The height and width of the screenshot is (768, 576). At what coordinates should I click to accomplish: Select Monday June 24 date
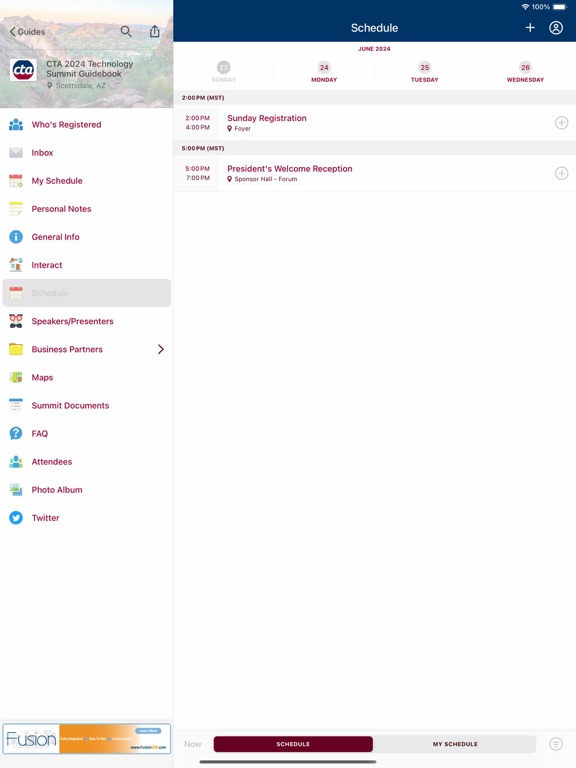[324, 72]
